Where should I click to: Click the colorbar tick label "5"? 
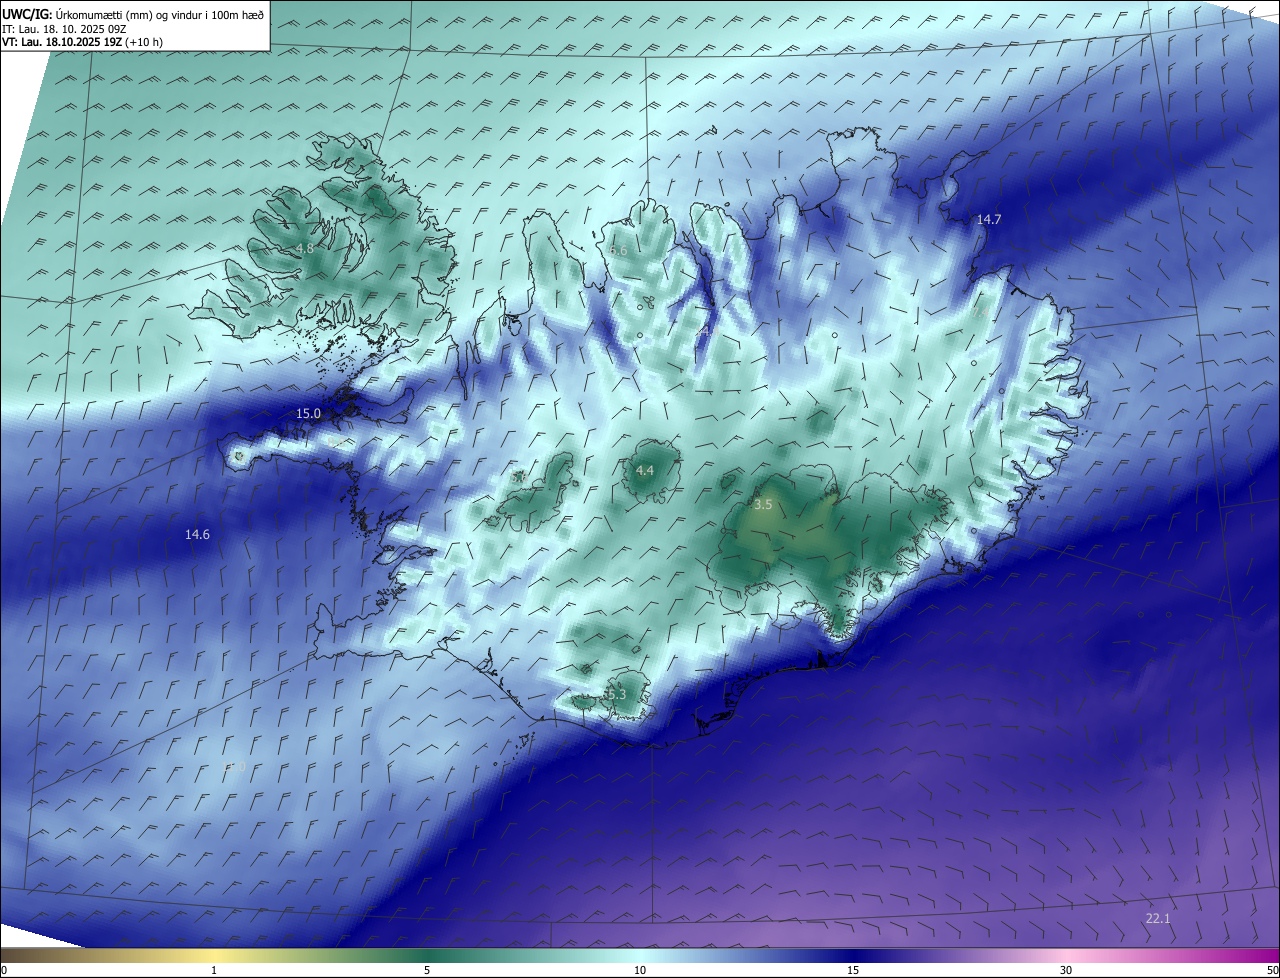427,970
